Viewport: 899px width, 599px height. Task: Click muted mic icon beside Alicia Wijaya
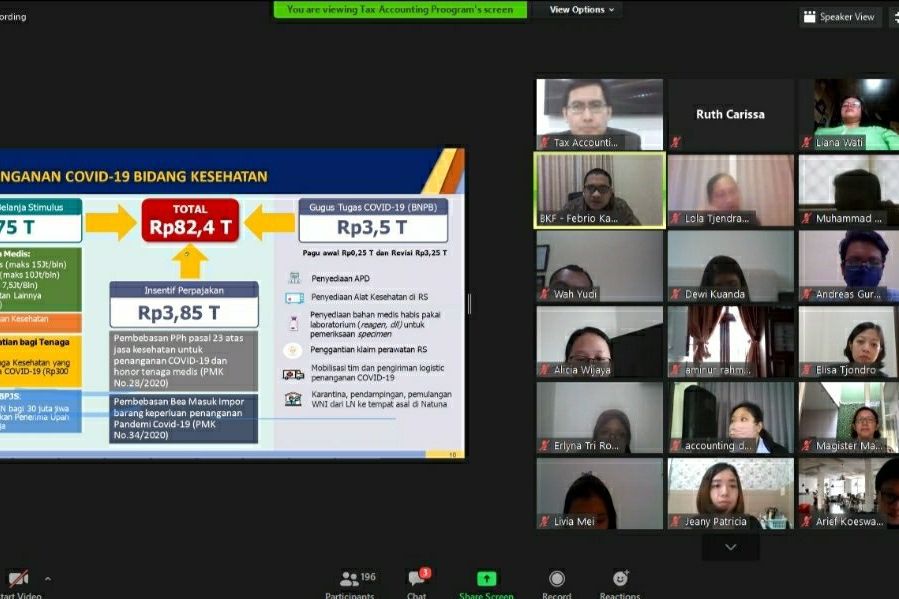pyautogui.click(x=544, y=370)
